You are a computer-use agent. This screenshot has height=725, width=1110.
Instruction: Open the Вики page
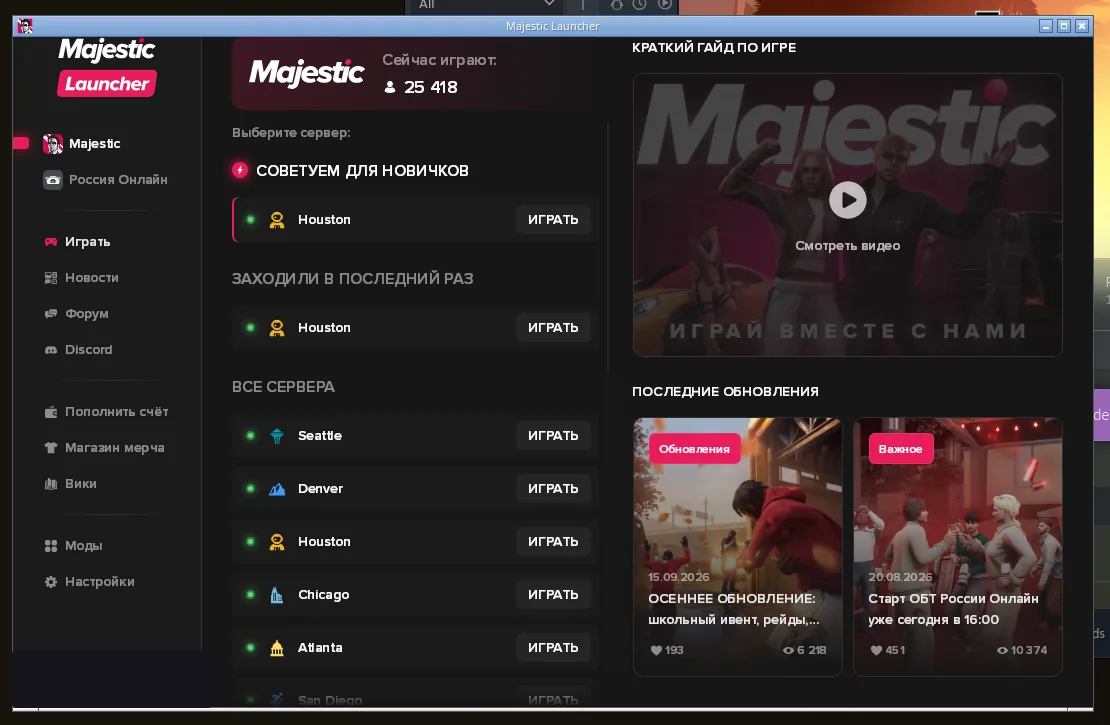81,484
